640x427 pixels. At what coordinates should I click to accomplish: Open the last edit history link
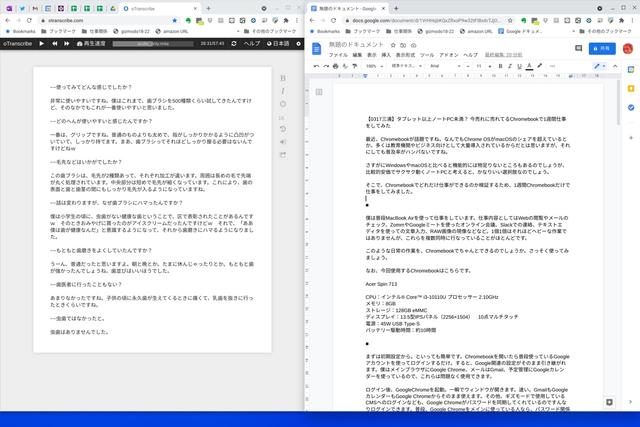pyautogui.click(x=503, y=55)
